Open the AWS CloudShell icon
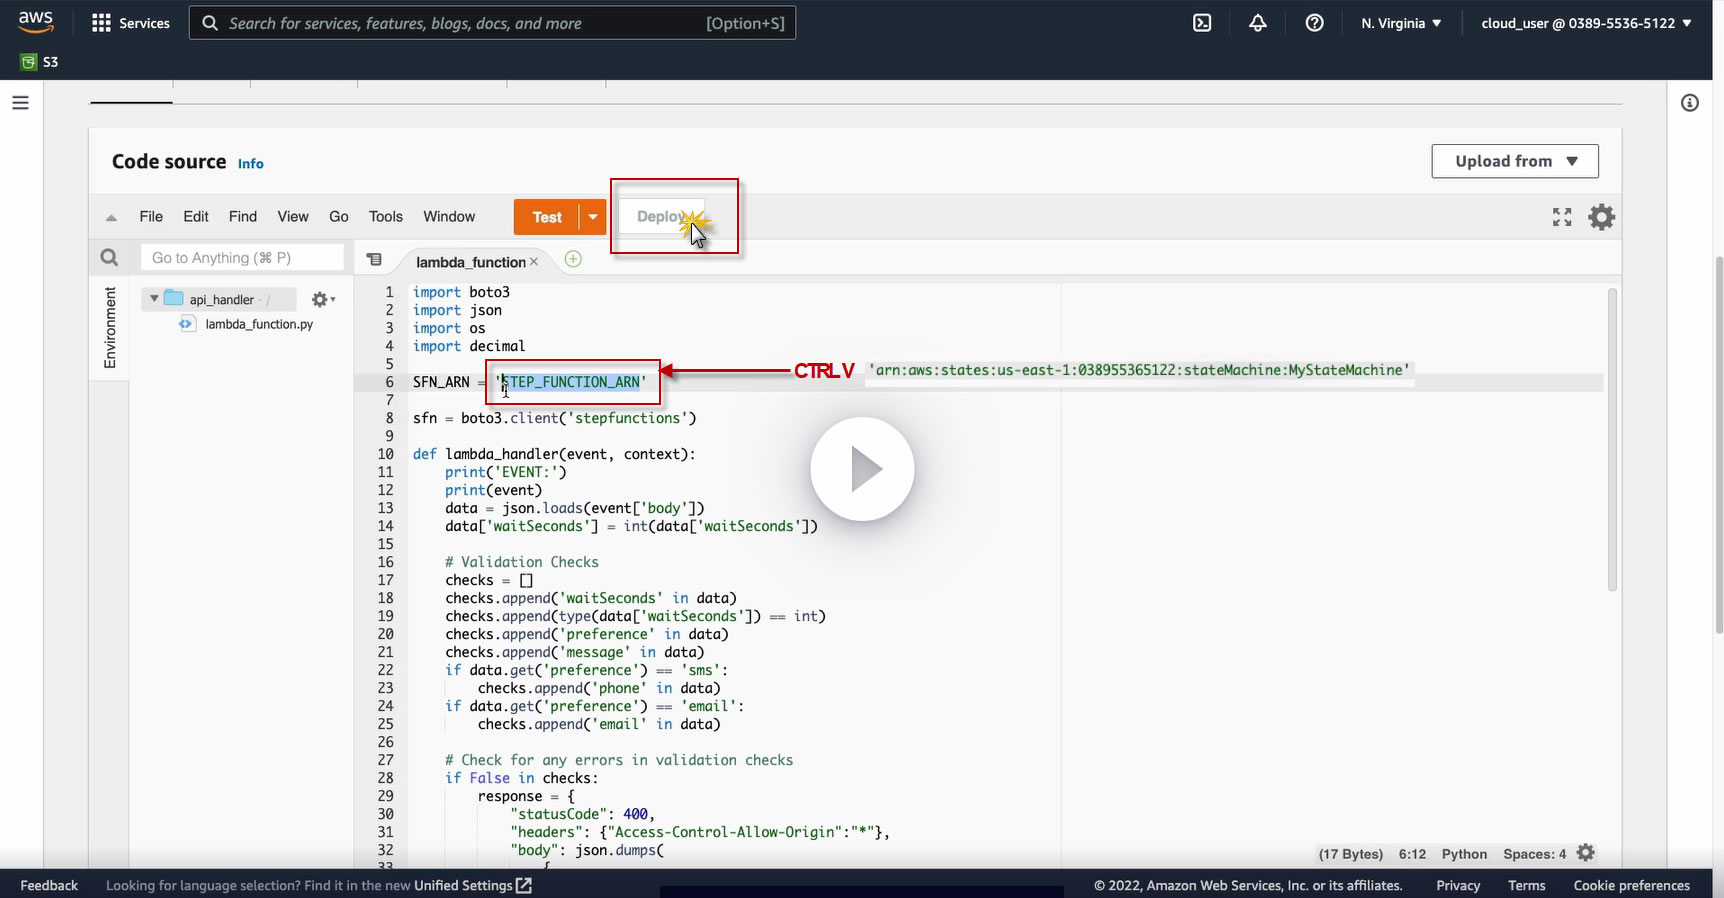The image size is (1724, 898). click(1202, 23)
